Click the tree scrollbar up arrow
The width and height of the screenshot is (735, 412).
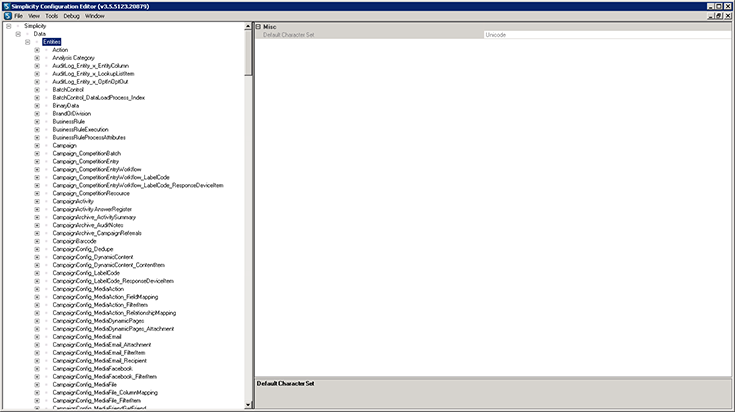248,27
